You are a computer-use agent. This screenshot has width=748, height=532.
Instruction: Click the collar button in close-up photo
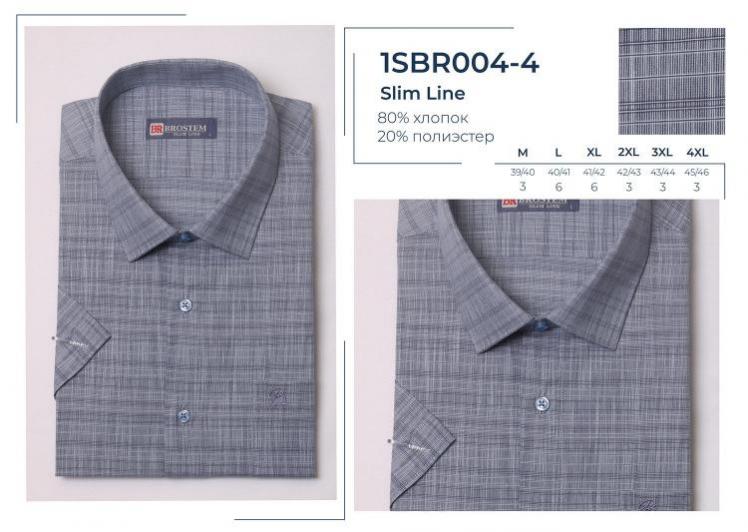pyautogui.click(x=543, y=326)
